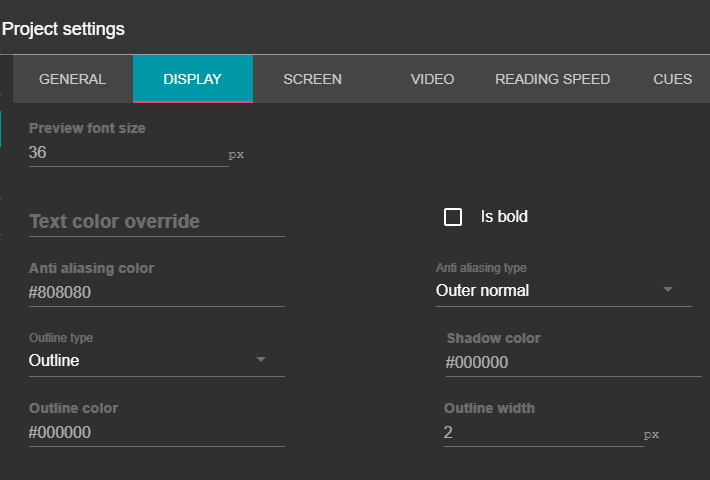Click the 'Outline' selected value in Outline type
This screenshot has height=480, width=710.
tap(54, 361)
